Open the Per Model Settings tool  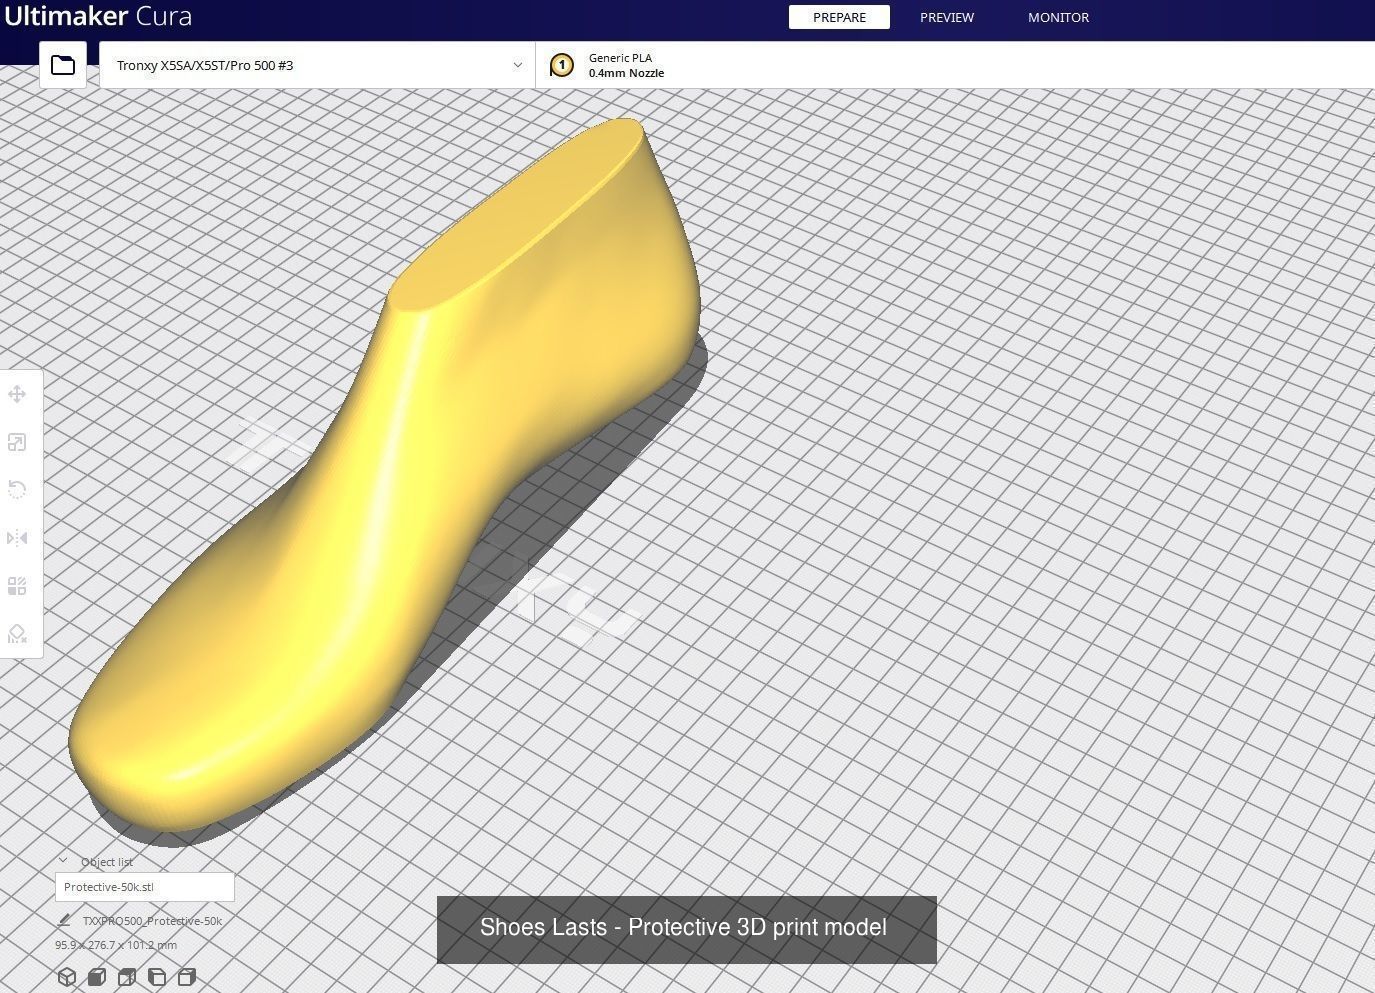tap(17, 586)
